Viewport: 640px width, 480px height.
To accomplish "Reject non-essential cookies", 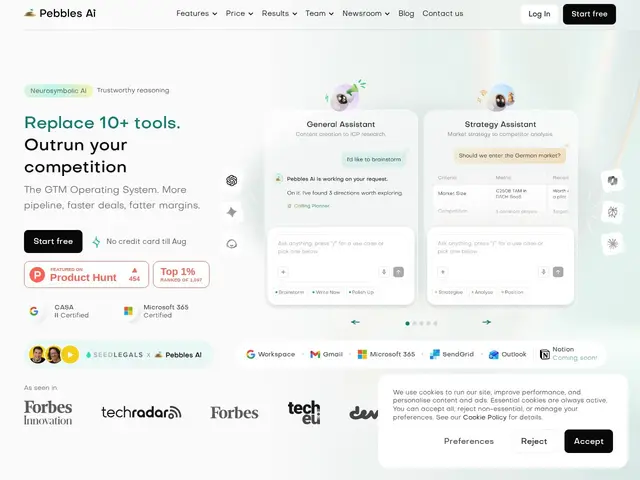I will pos(533,441).
